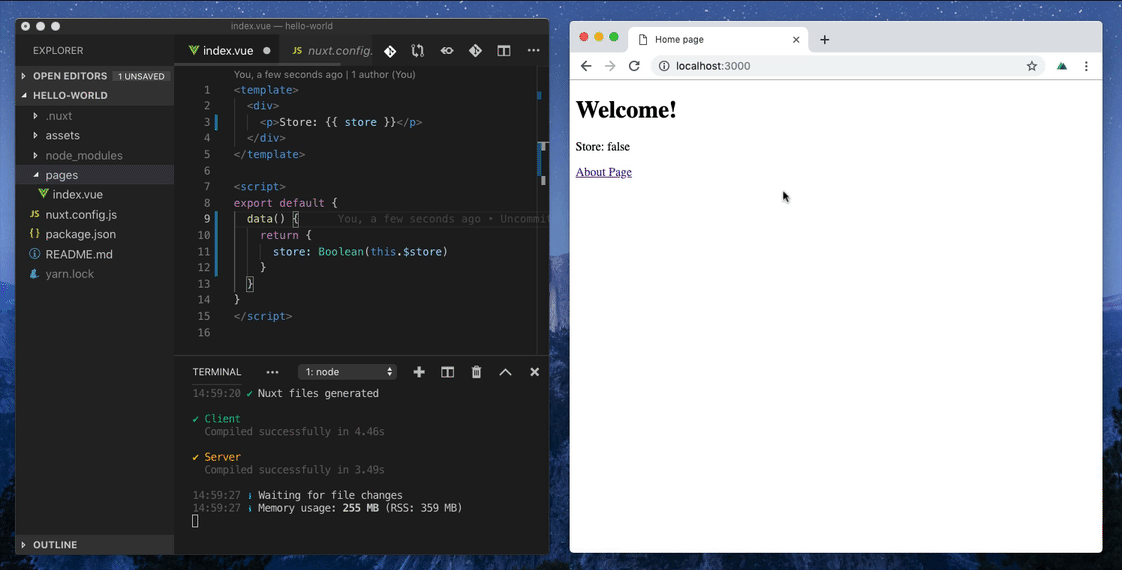This screenshot has width=1122, height=570.
Task: Click the Vue devtools extension icon
Action: click(x=1062, y=66)
